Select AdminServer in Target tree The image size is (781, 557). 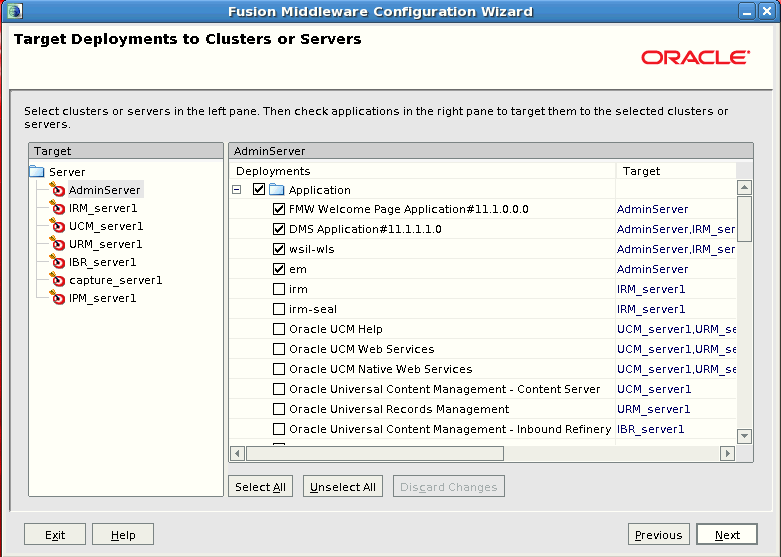pos(105,190)
